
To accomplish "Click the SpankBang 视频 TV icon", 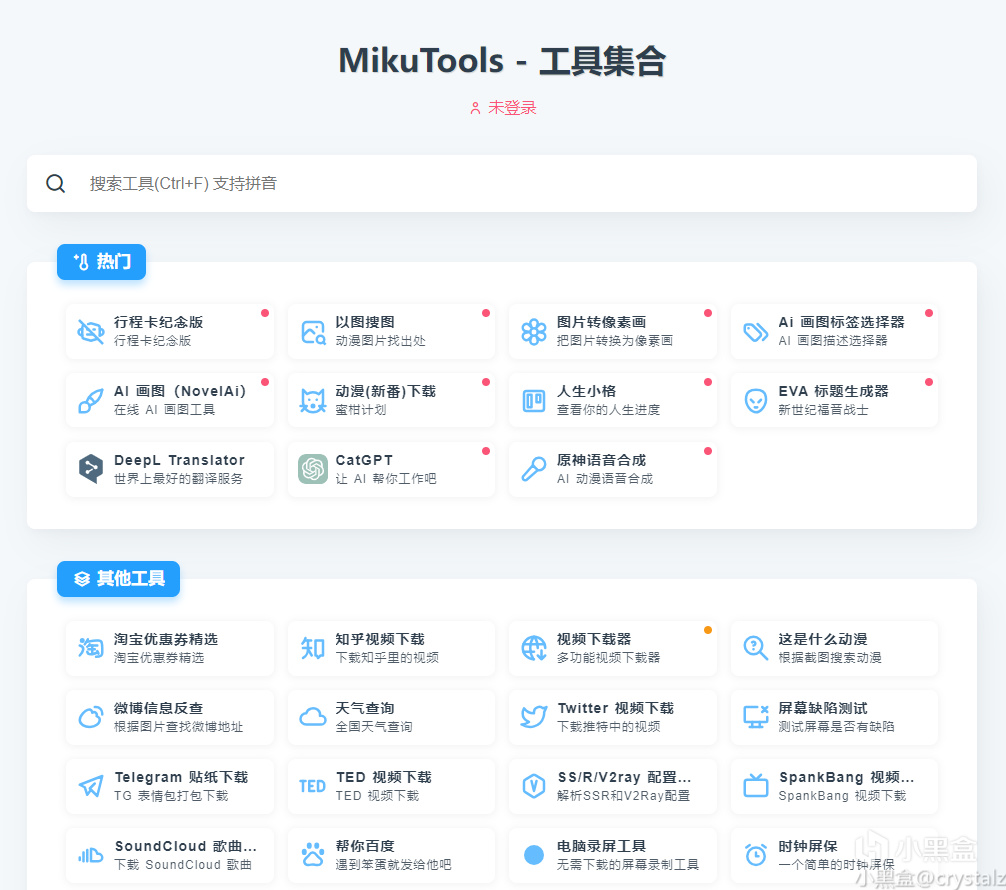I will [755, 786].
